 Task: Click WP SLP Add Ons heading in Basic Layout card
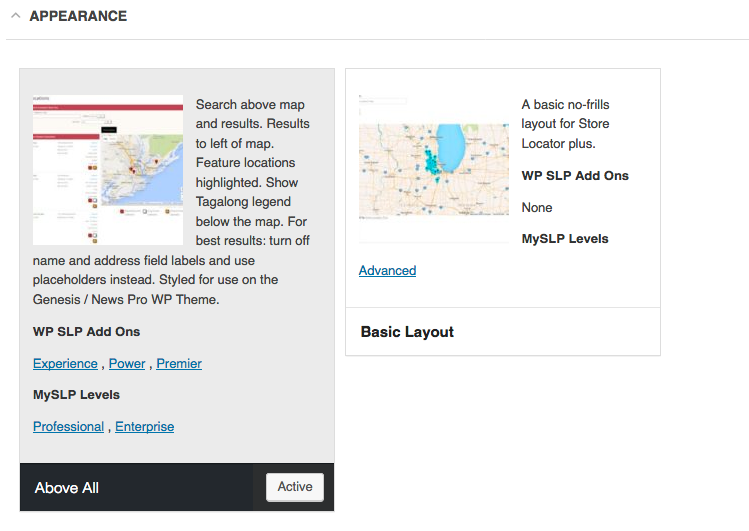coord(575,175)
